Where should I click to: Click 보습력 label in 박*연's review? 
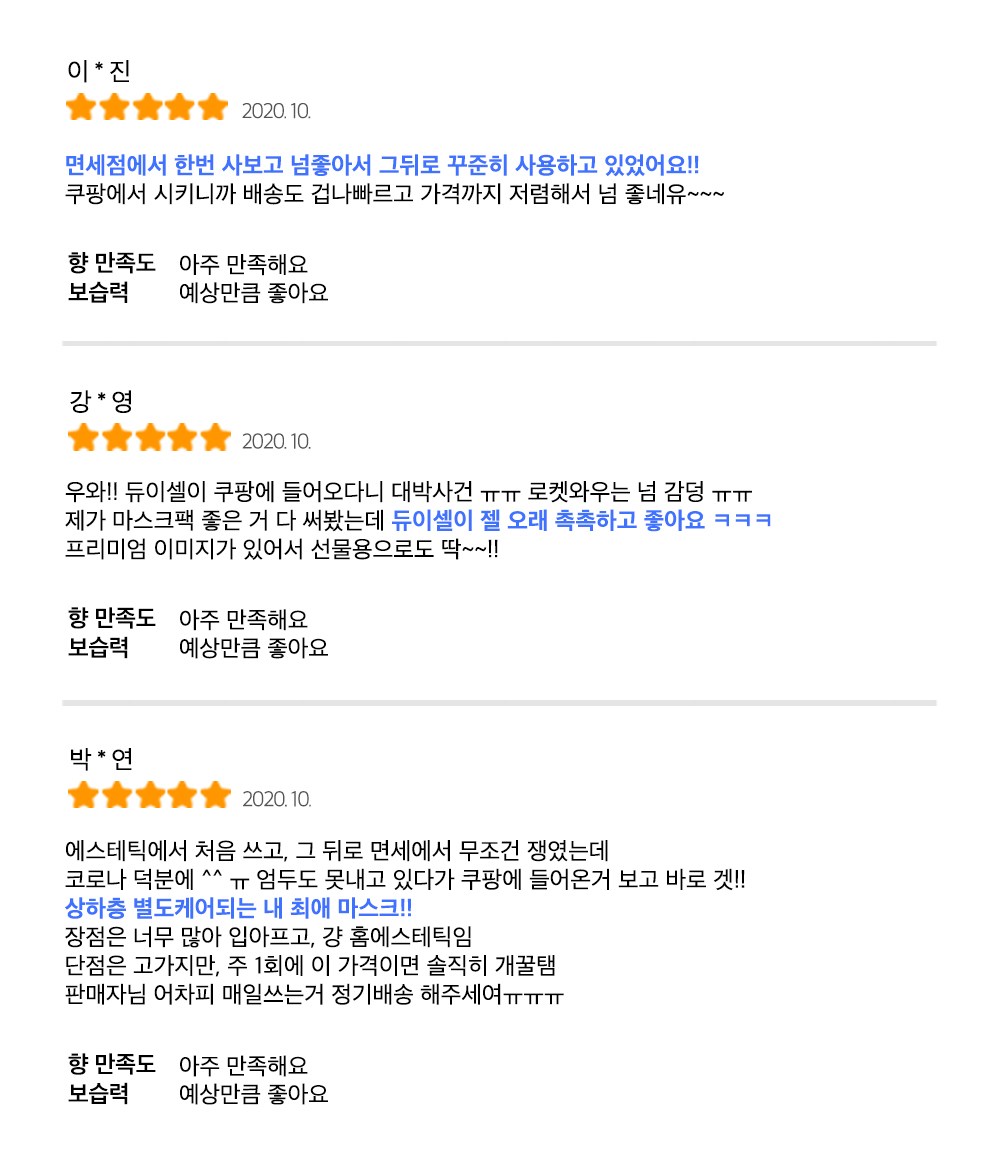(98, 1093)
